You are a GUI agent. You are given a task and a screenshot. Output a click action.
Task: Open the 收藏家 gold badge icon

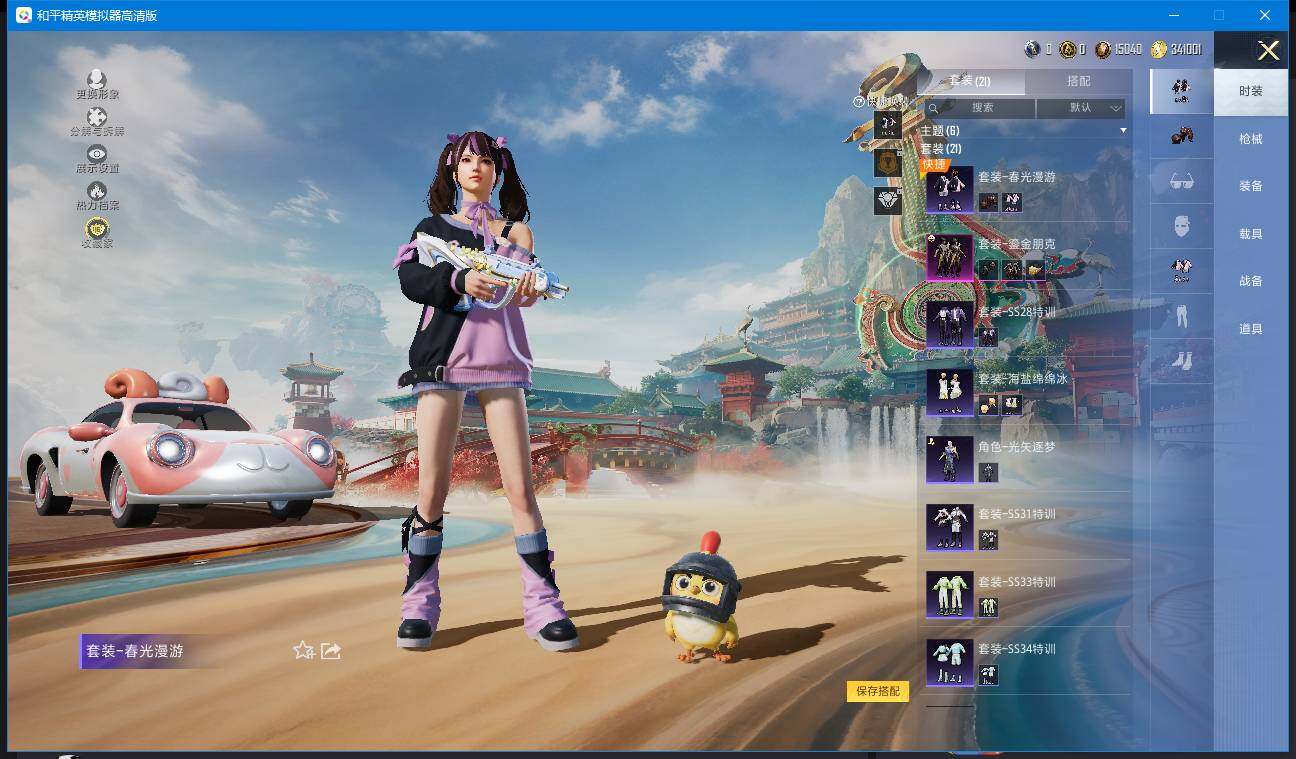(97, 229)
